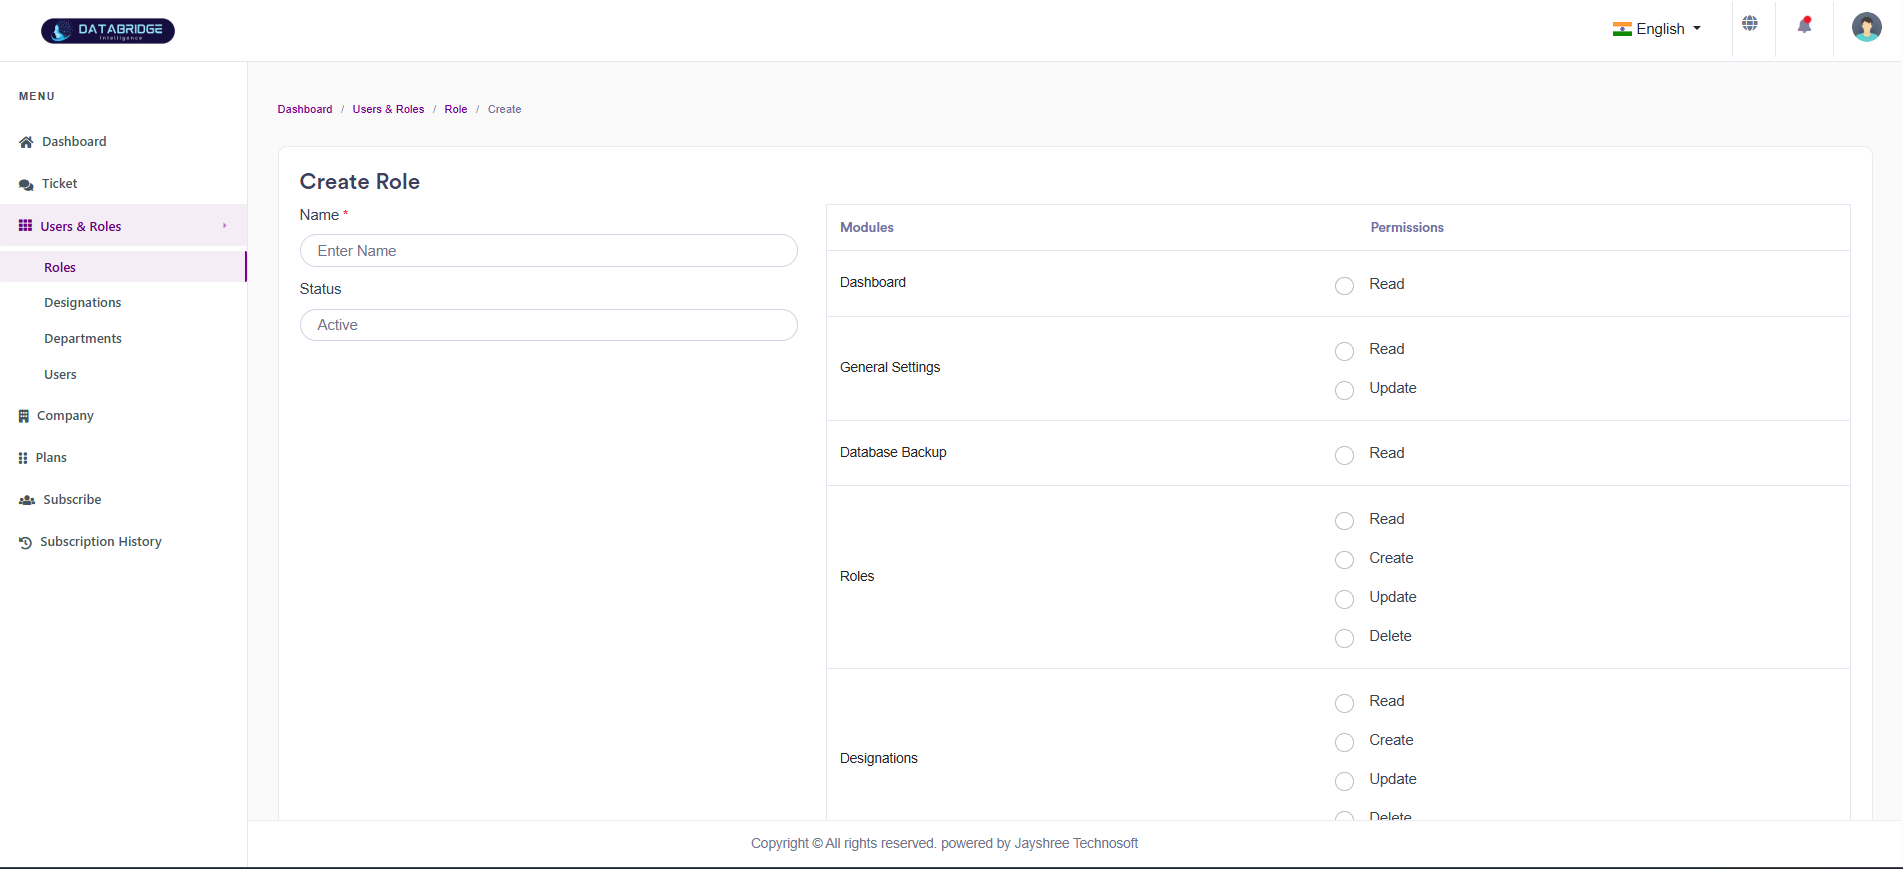Click the Designations module label
Image resolution: width=1903 pixels, height=869 pixels.
pos(879,758)
